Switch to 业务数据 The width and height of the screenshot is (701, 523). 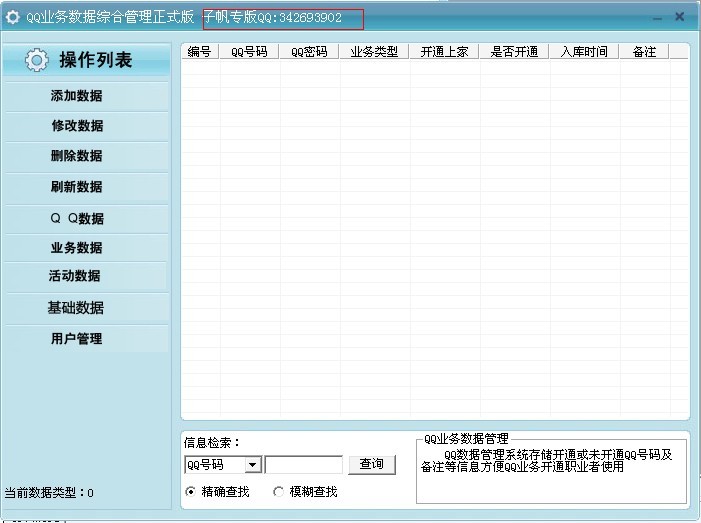[x=86, y=248]
